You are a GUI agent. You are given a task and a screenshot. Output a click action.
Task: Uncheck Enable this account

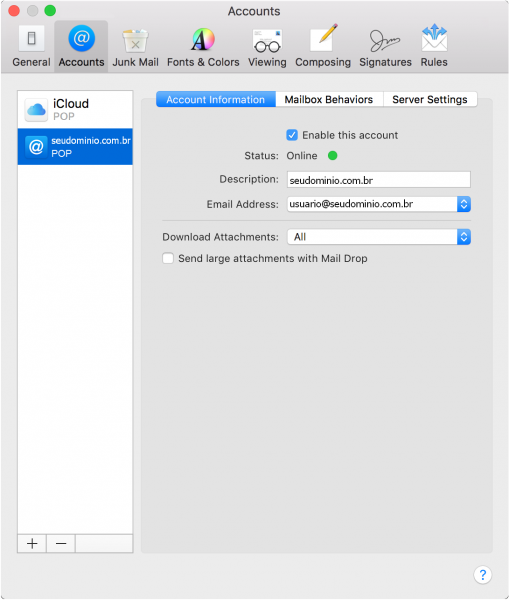coord(292,135)
